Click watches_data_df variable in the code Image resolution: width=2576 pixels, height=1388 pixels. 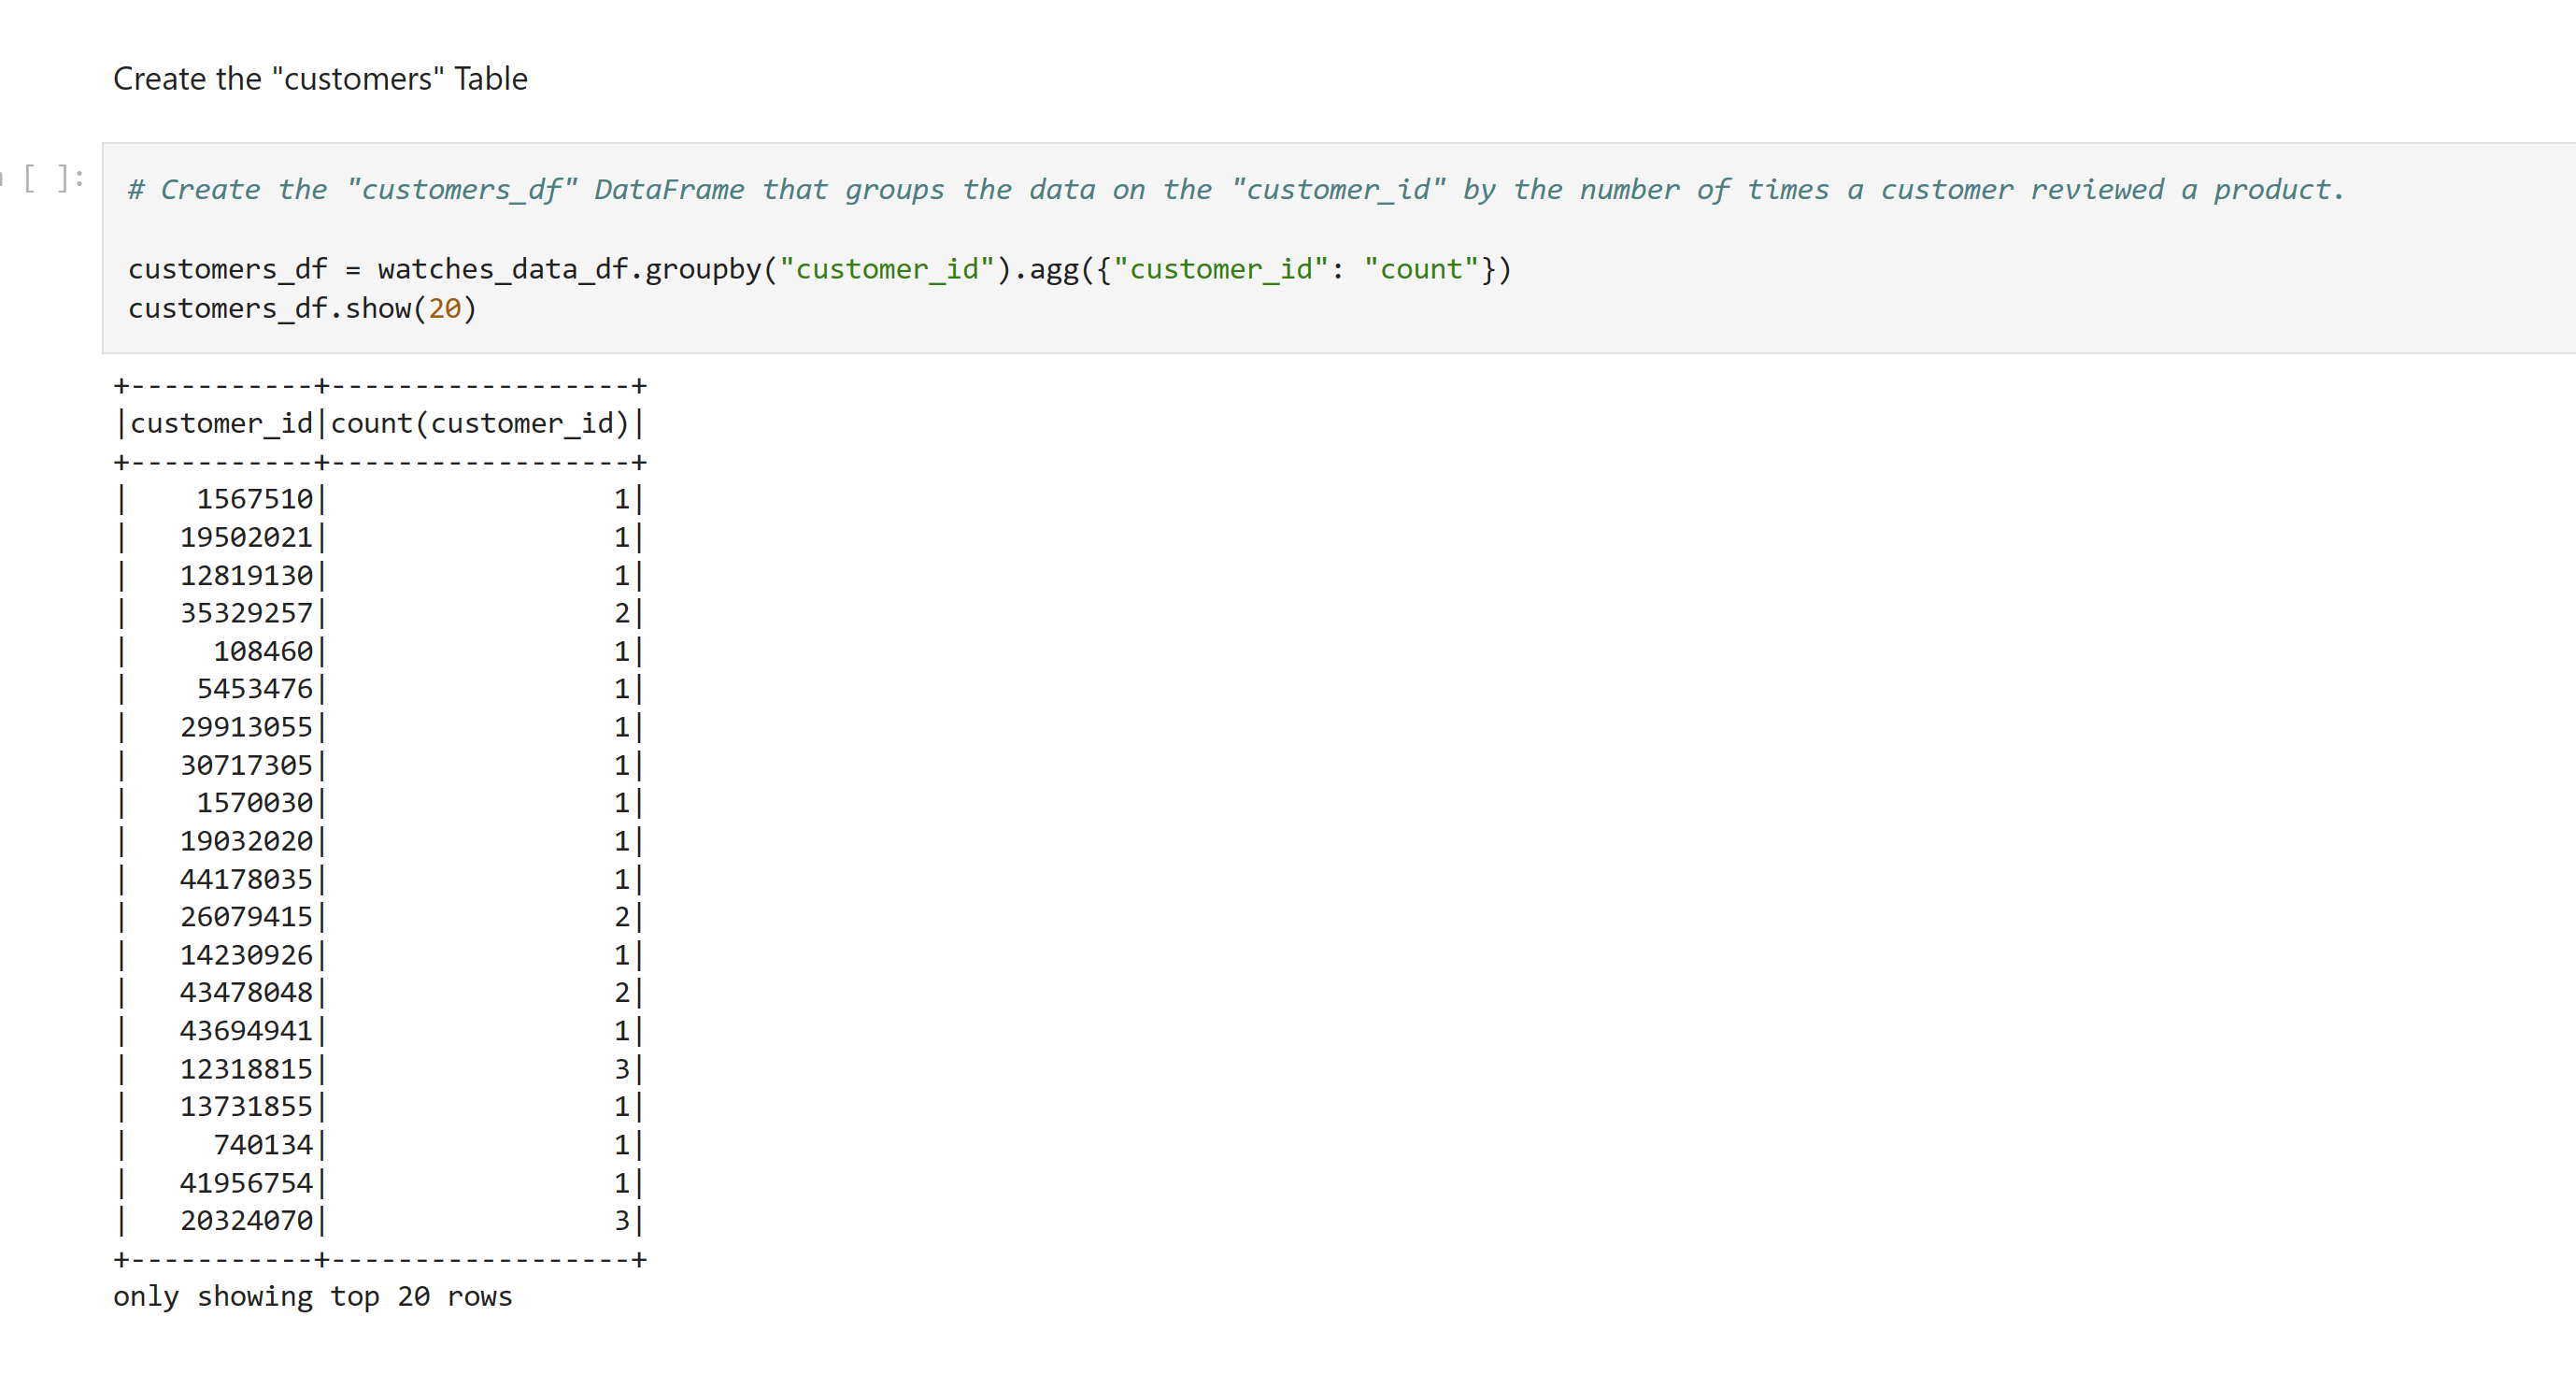[x=502, y=269]
